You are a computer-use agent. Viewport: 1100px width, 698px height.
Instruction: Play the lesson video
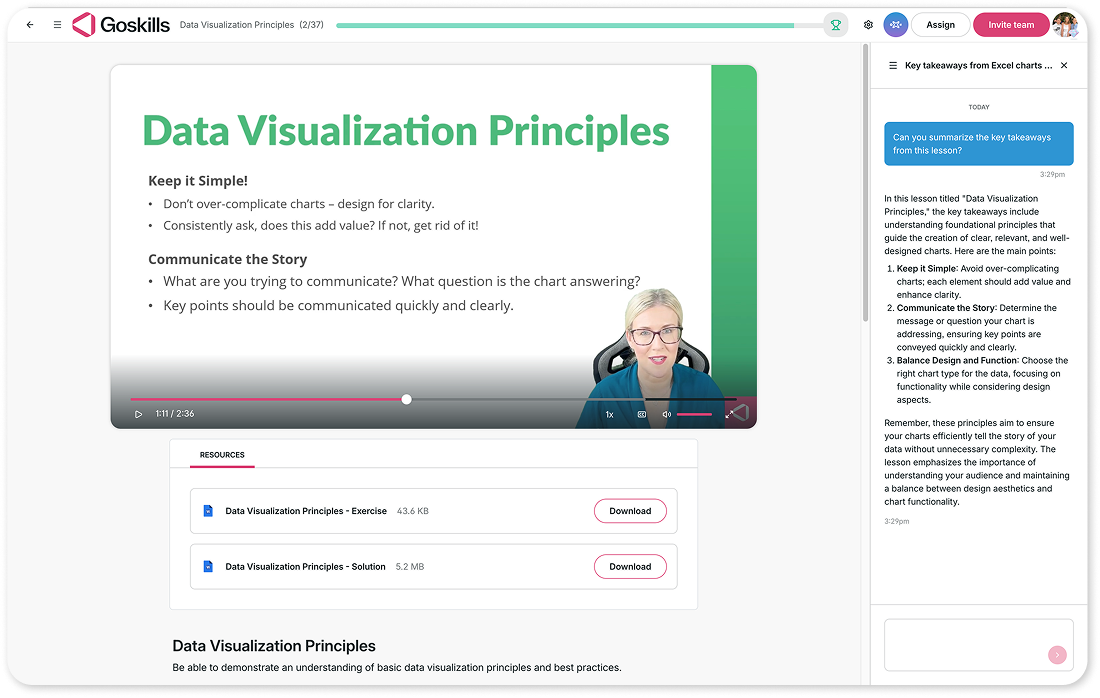(138, 414)
